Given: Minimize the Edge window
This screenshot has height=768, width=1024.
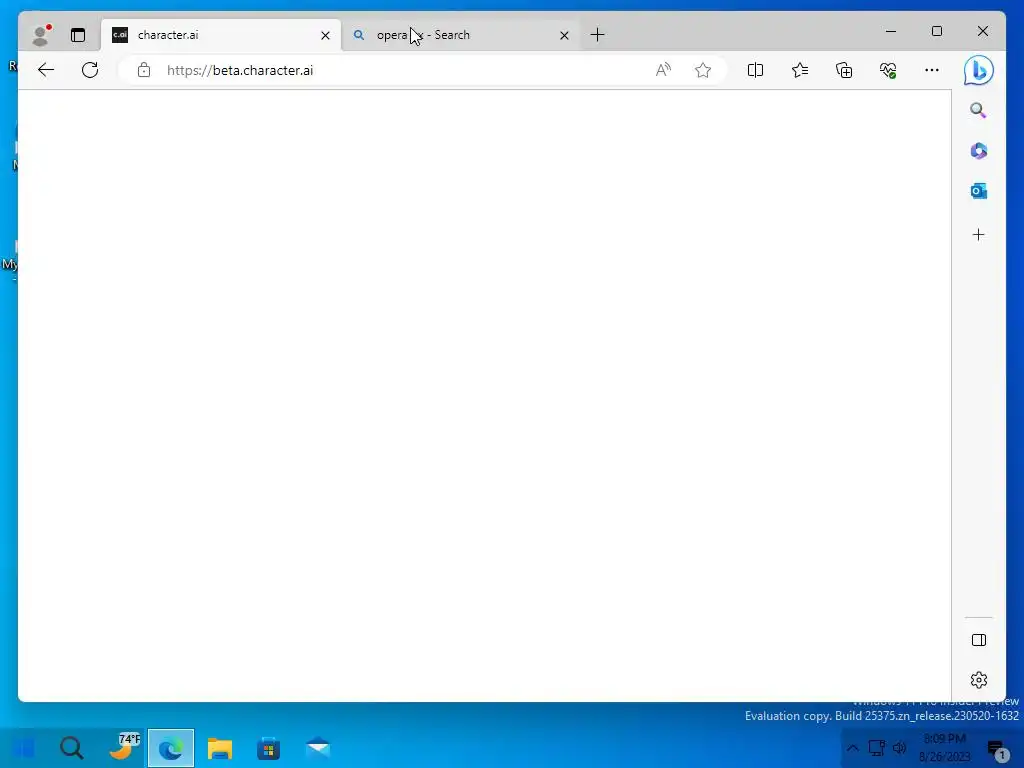Looking at the screenshot, I should point(891,31).
